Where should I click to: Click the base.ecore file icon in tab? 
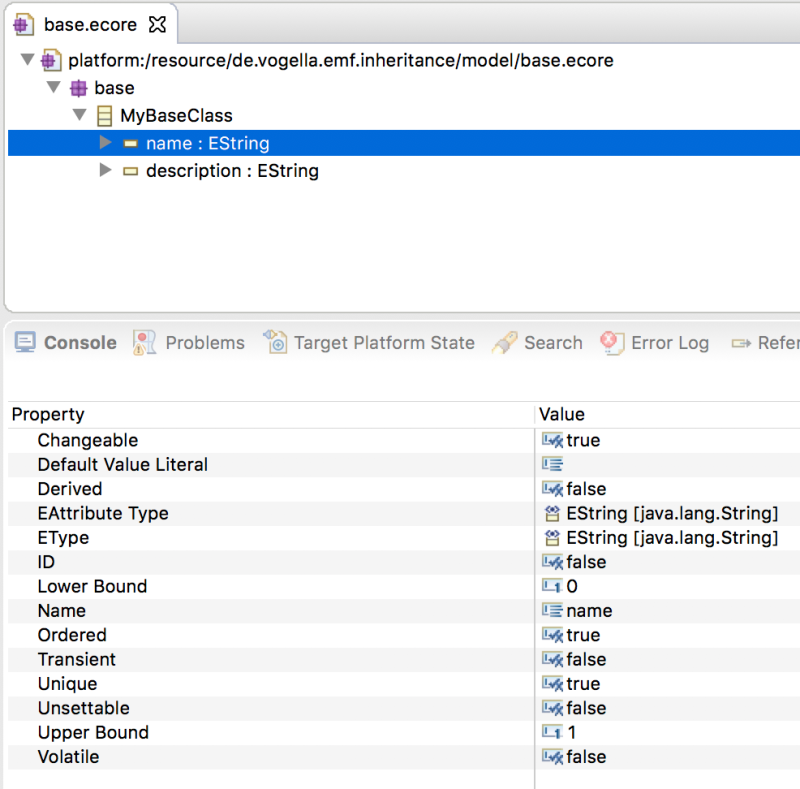(23, 24)
